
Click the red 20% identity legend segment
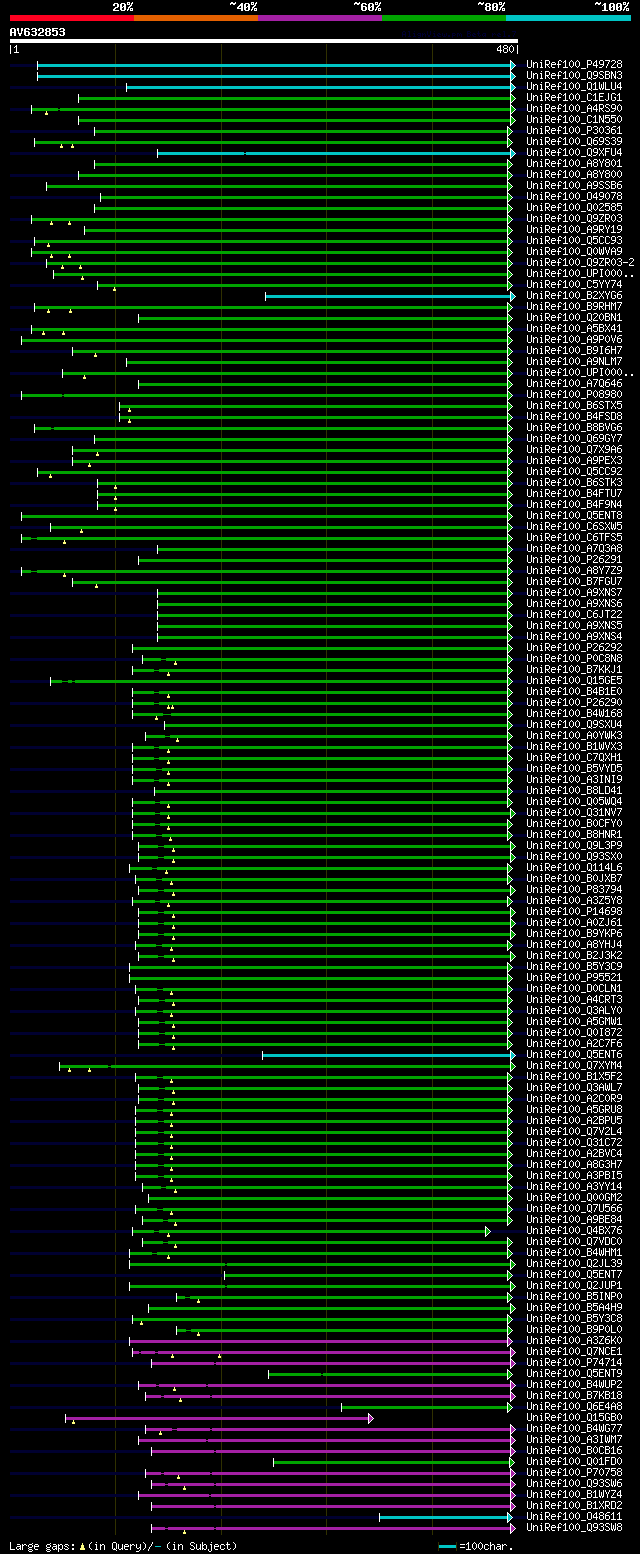(71, 18)
